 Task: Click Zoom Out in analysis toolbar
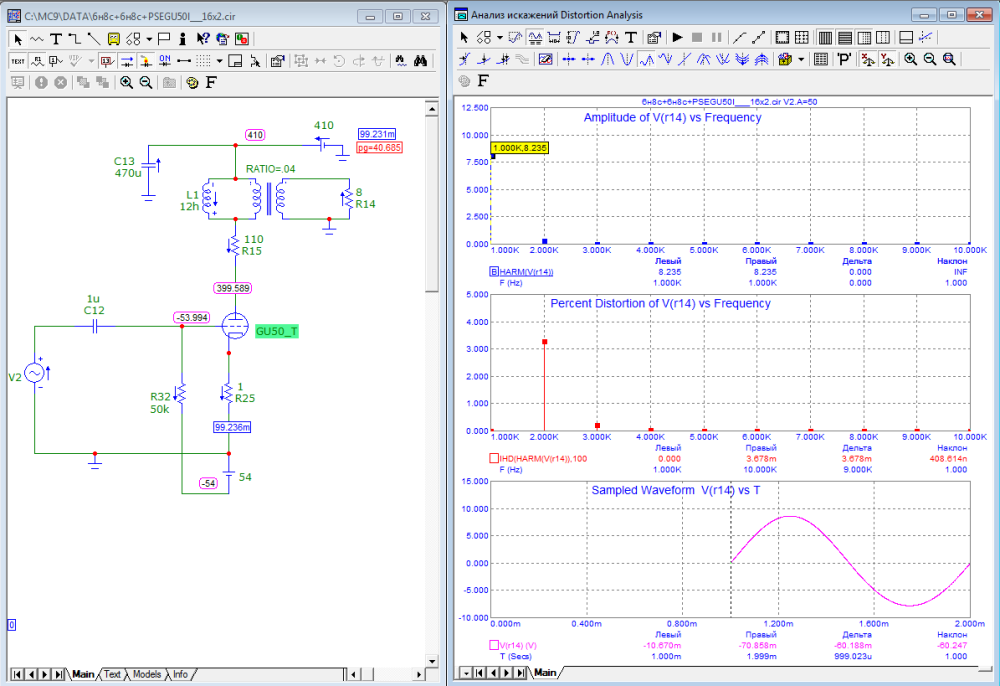tap(930, 60)
